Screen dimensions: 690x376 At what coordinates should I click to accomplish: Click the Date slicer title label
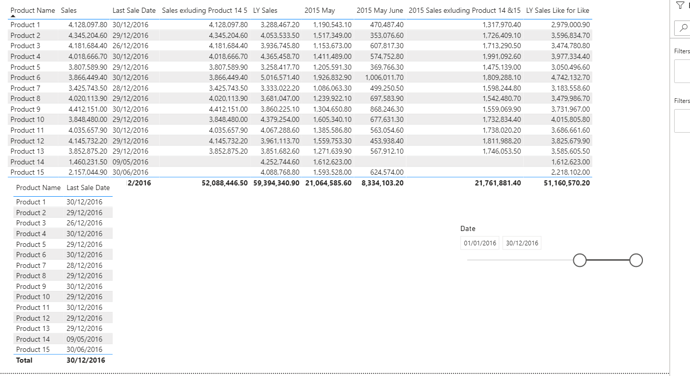[x=467, y=229]
